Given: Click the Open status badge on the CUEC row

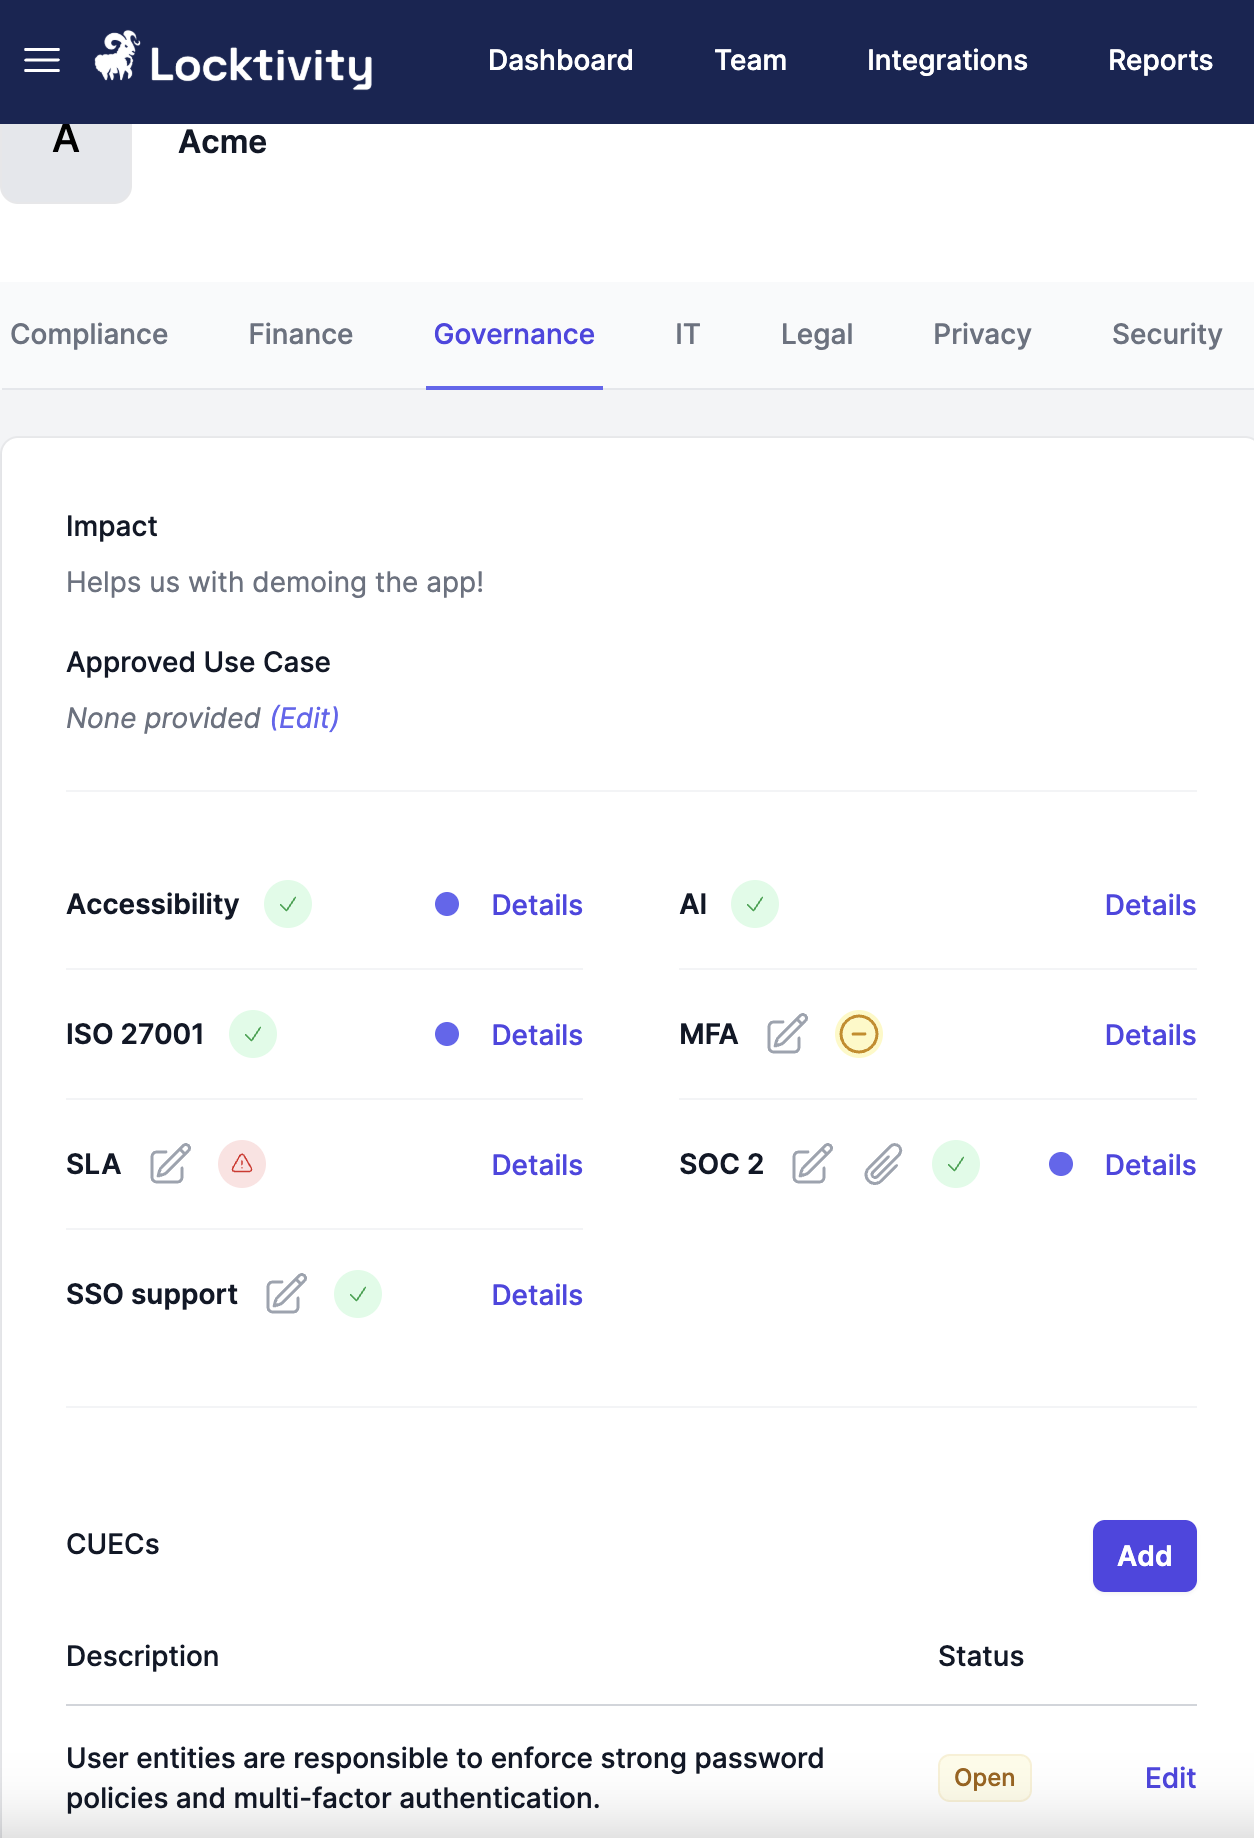Looking at the screenshot, I should (x=984, y=1778).
